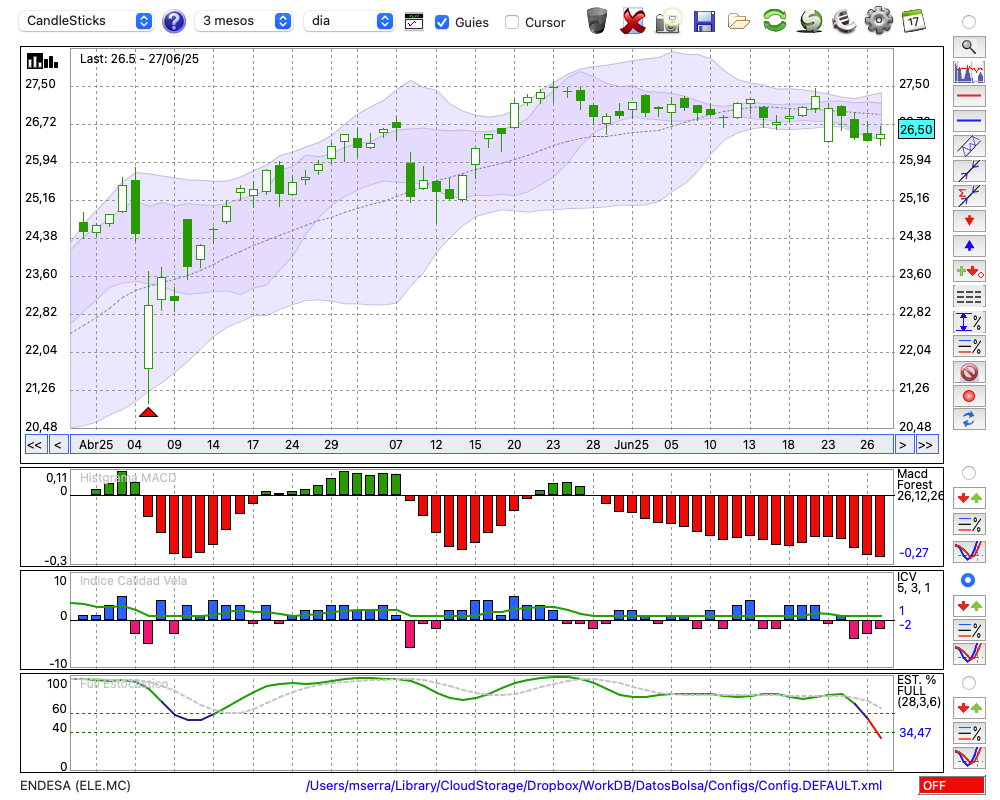Click the 'EST. % FULL (28,3,6)' label
The image size is (1000, 800).
[x=918, y=691]
